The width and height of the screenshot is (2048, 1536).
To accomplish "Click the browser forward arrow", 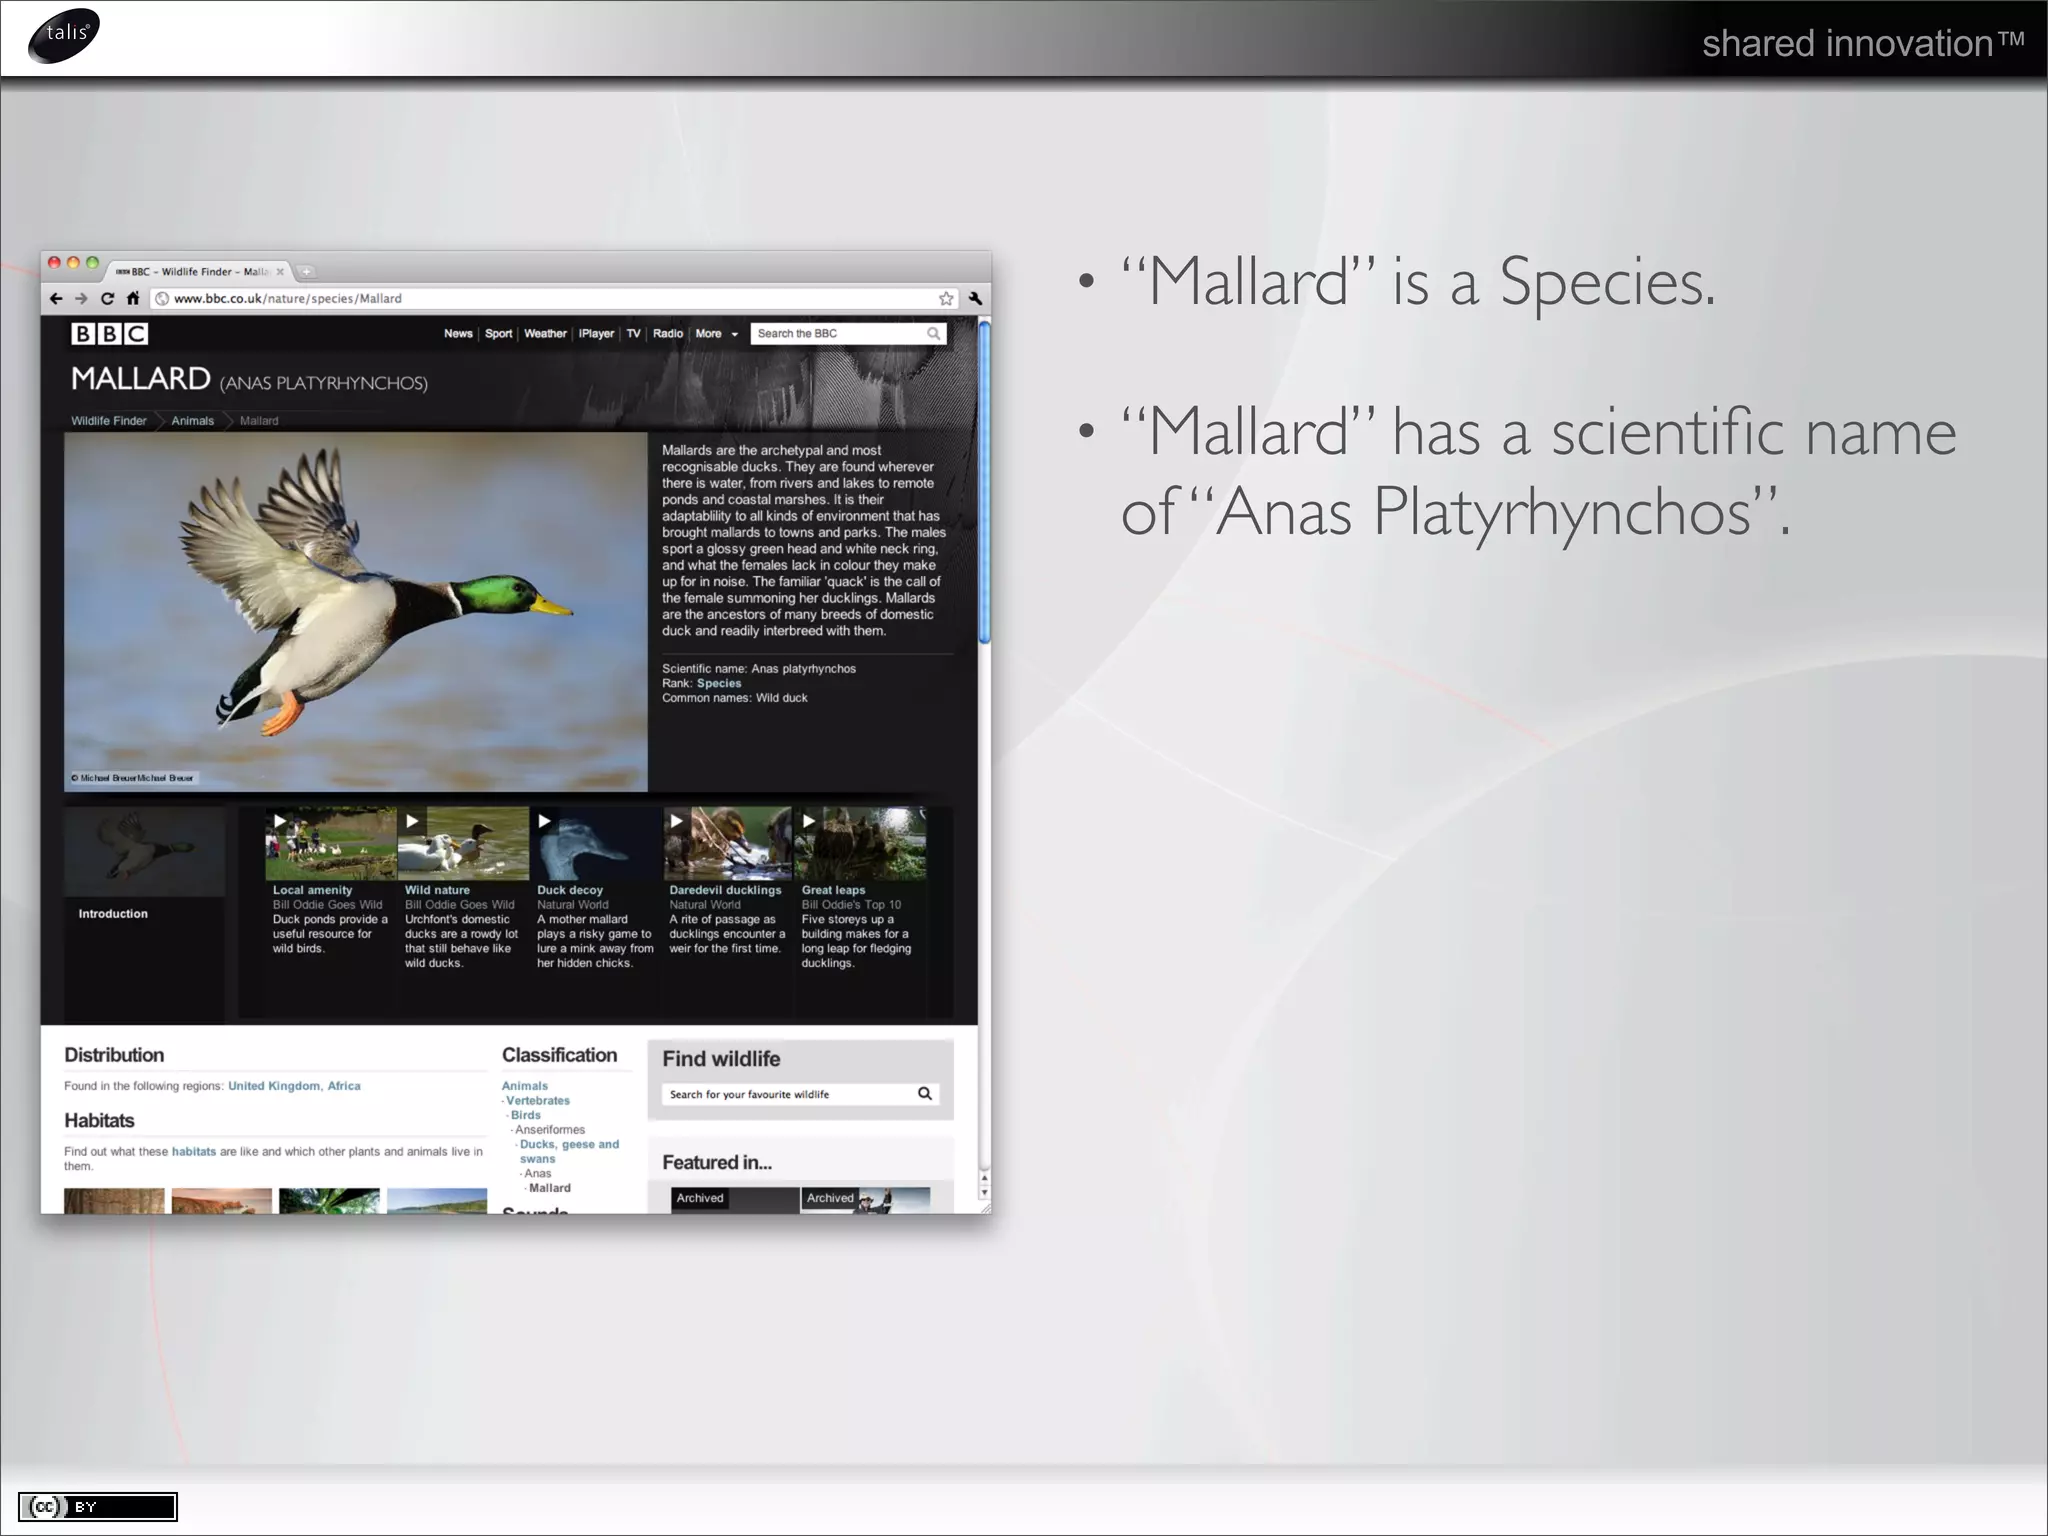I will (x=81, y=298).
